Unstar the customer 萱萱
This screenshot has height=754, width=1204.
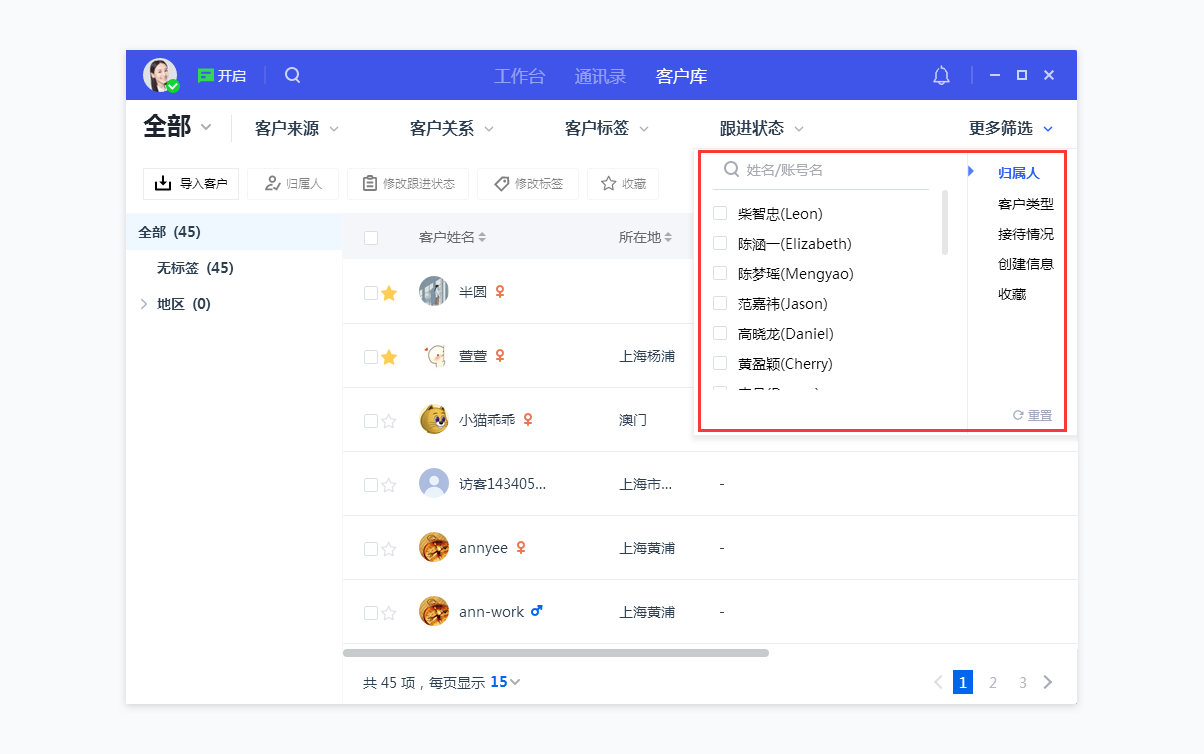click(389, 357)
